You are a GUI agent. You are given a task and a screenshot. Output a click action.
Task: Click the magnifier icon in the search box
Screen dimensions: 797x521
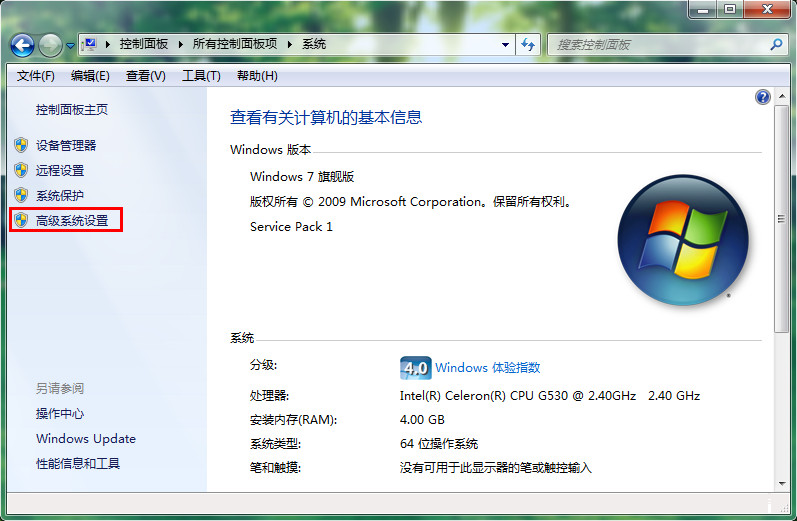click(x=776, y=45)
